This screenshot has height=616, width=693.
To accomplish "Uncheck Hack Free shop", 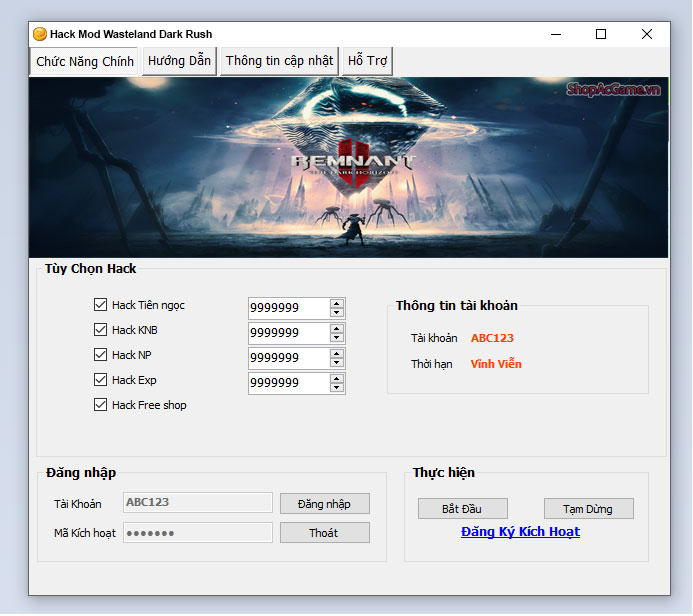I will point(100,405).
